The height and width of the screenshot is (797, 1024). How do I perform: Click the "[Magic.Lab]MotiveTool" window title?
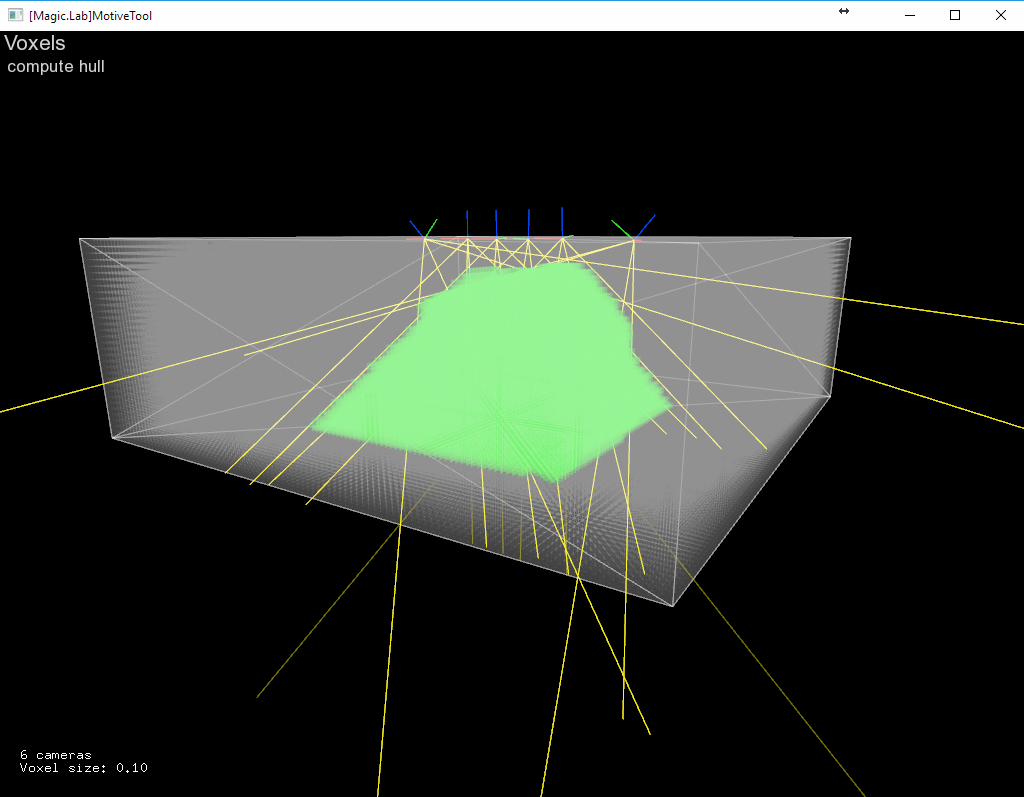(90, 16)
